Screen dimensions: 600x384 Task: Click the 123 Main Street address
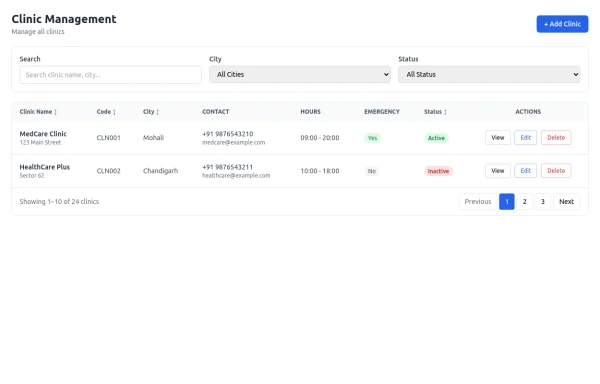pyautogui.click(x=40, y=142)
